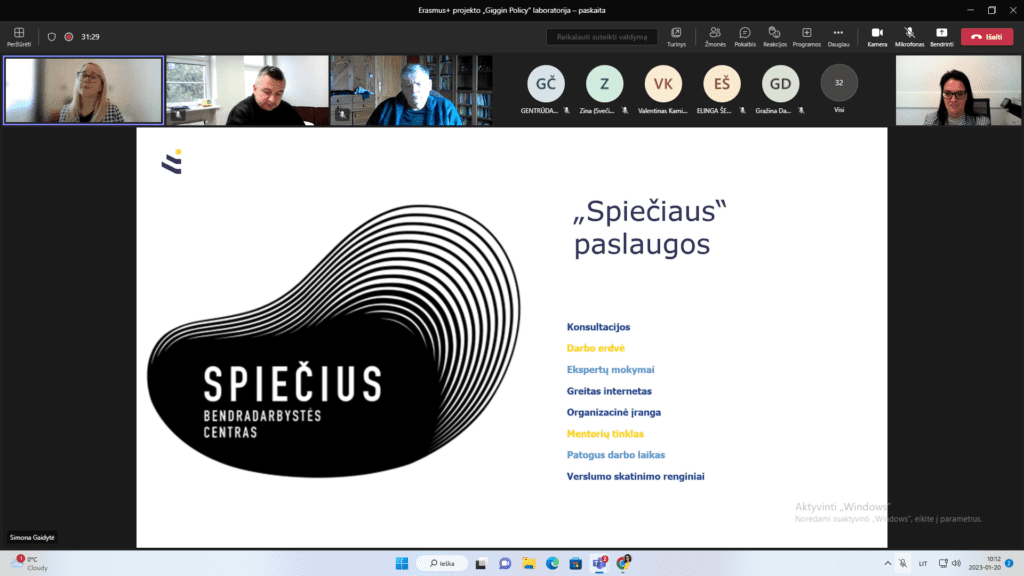Open the Turinys content pop-out
The height and width of the screenshot is (576, 1024).
coord(676,37)
